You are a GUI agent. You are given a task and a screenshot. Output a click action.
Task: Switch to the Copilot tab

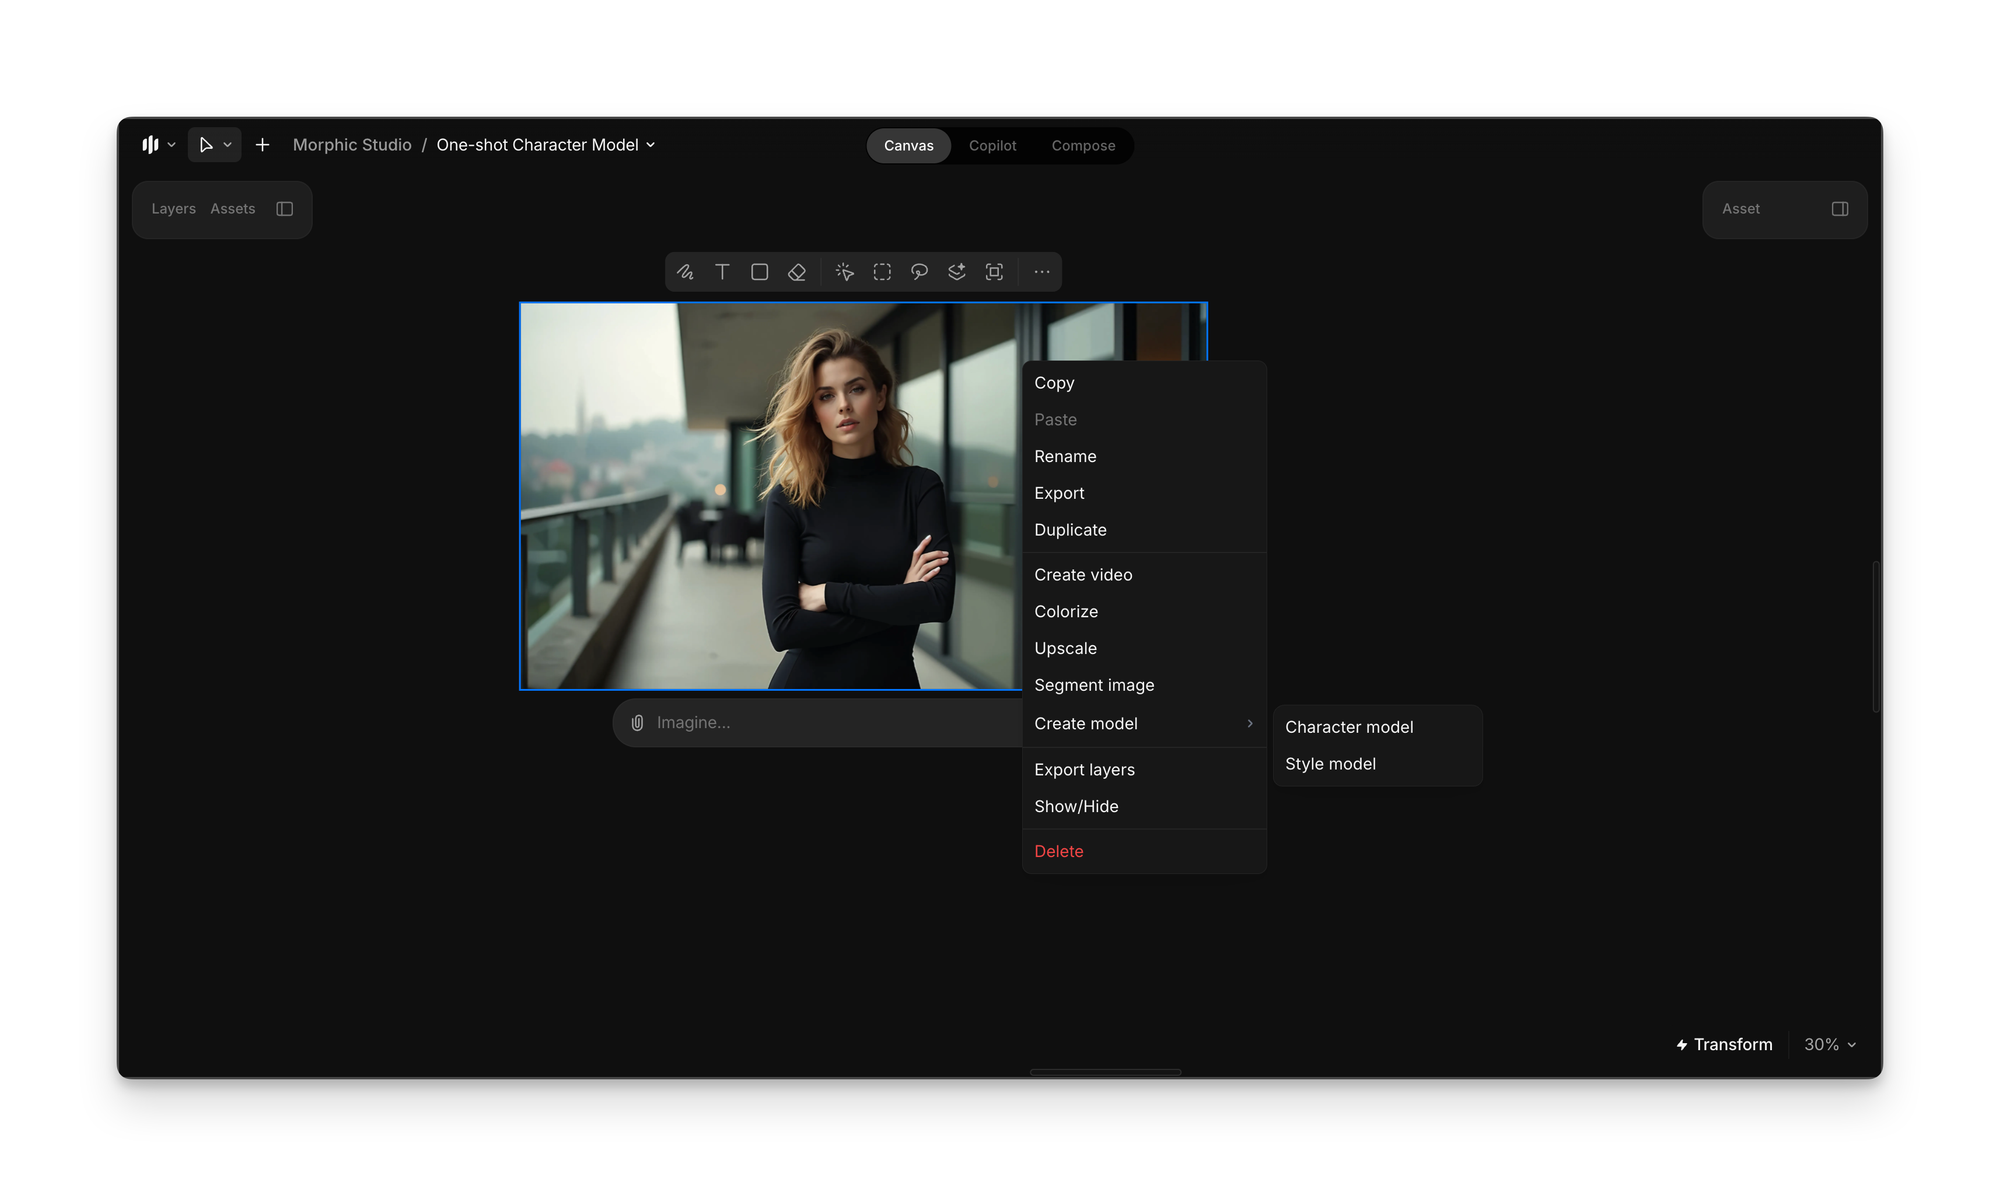[x=992, y=146]
